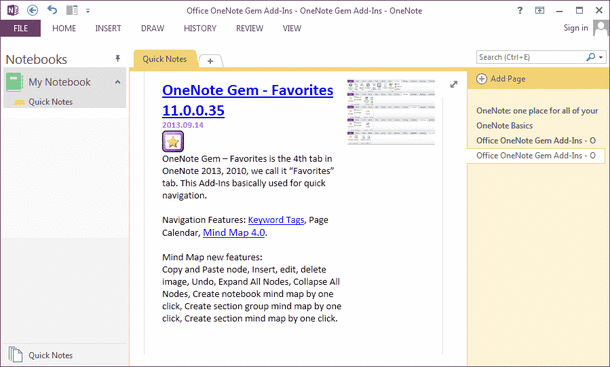Open the search scope dropdown arrow
Screen dimensions: 610x367
point(601,57)
